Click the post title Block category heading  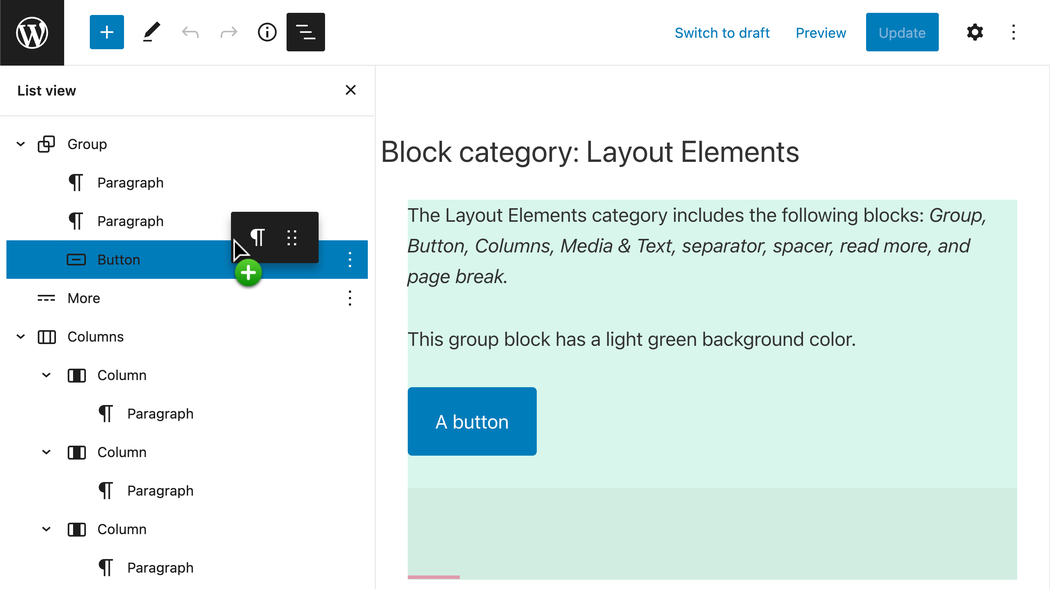click(x=590, y=153)
